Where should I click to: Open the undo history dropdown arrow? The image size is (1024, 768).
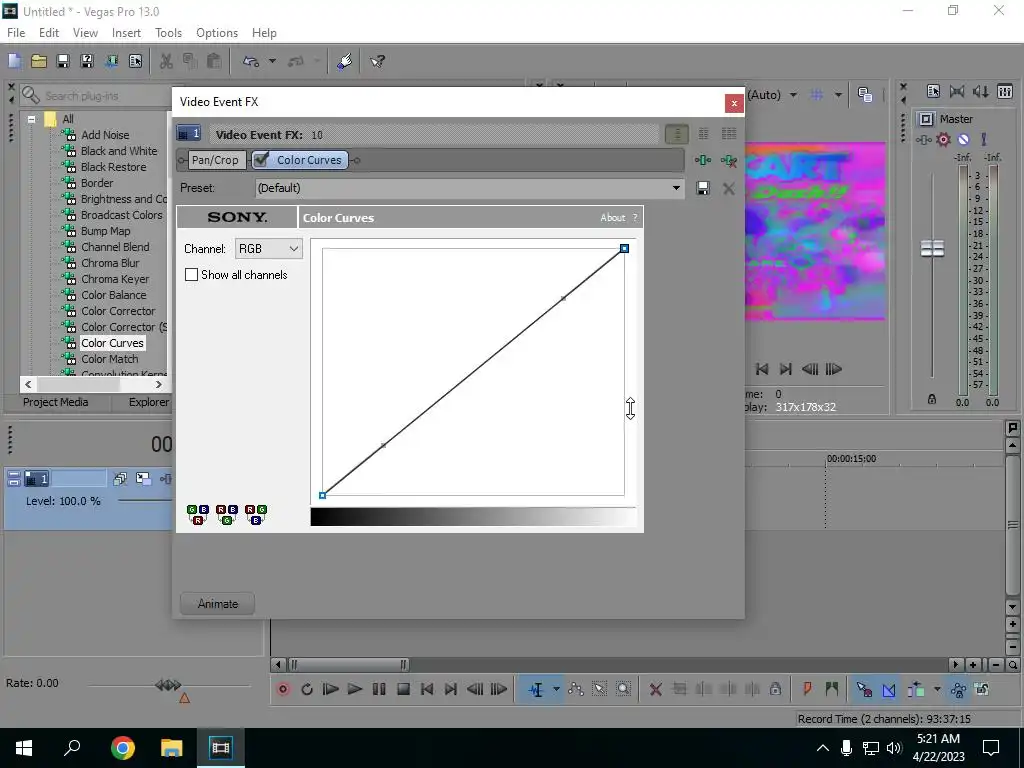point(272,61)
